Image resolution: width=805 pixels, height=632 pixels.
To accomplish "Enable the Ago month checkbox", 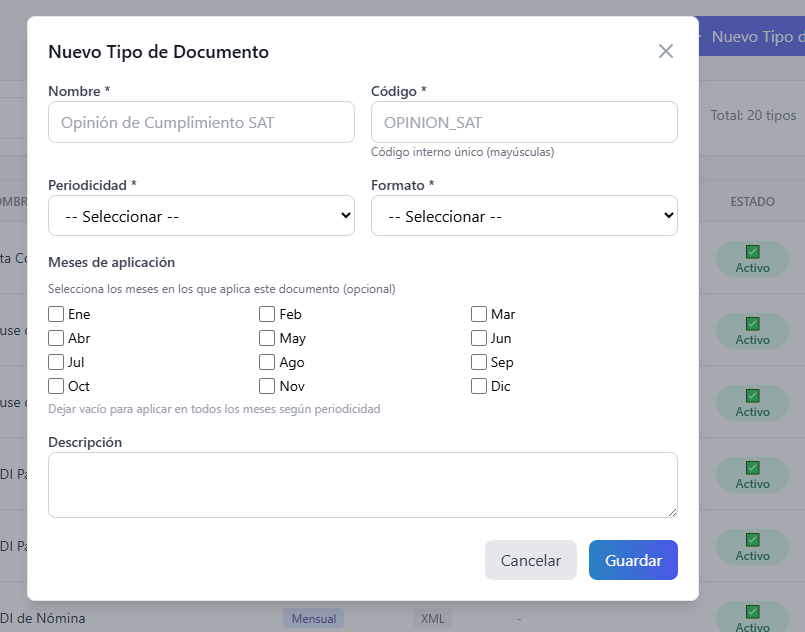I will tap(267, 362).
